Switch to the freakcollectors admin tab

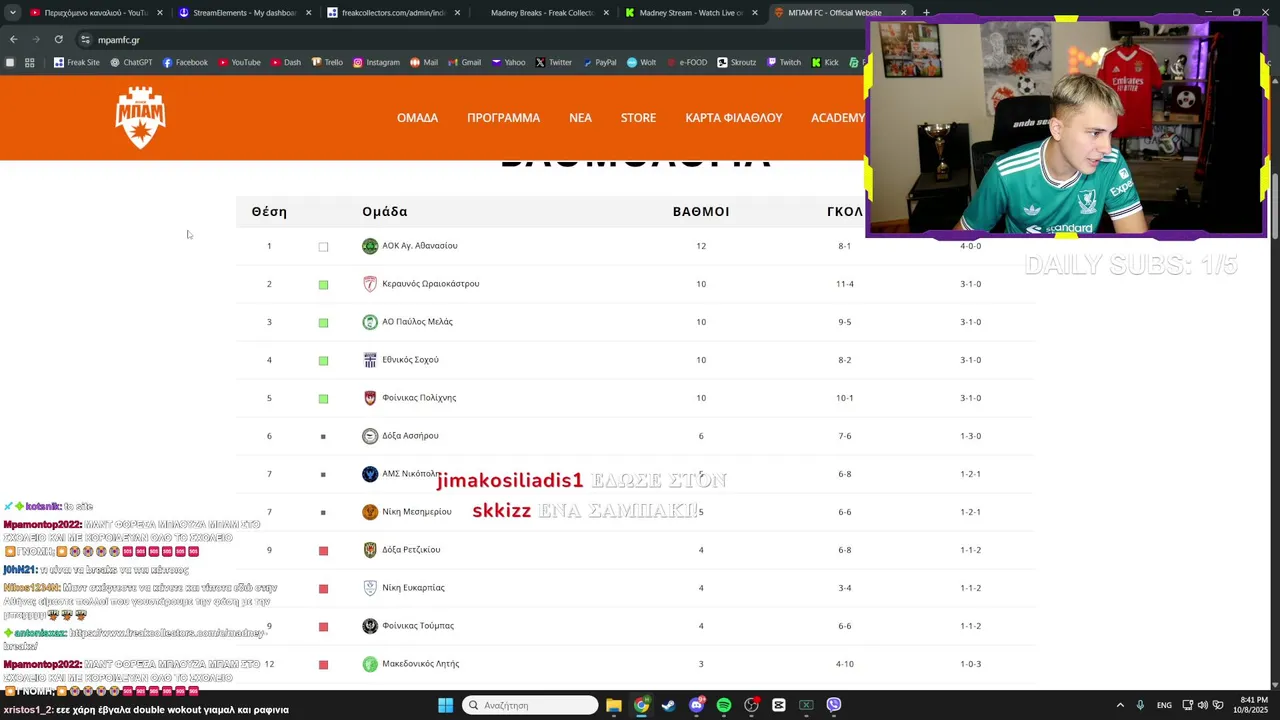392,13
